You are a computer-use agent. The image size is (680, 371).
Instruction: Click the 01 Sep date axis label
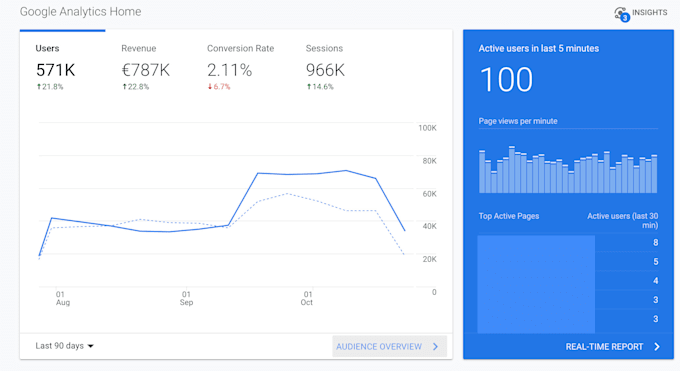[x=186, y=299]
